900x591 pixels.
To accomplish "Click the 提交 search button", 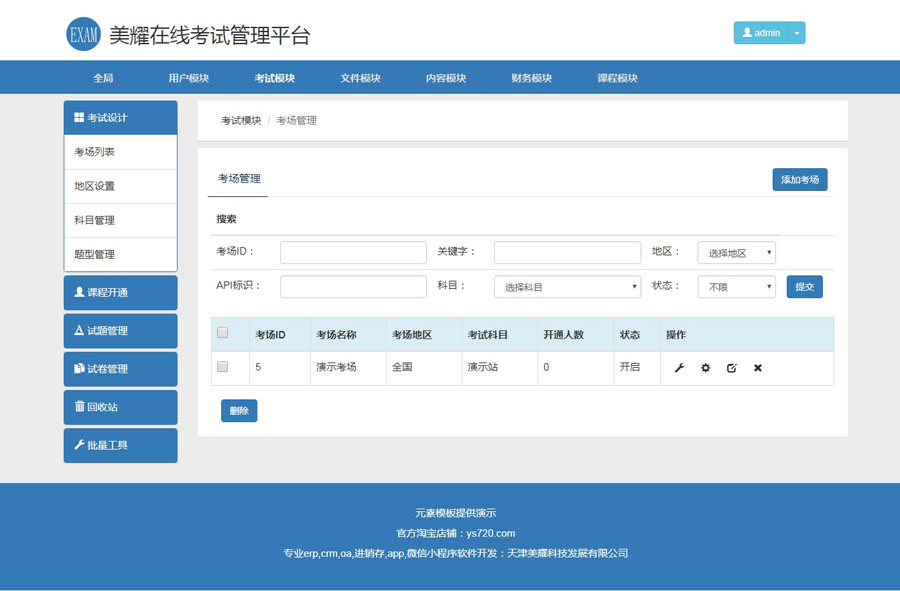I will pos(804,286).
